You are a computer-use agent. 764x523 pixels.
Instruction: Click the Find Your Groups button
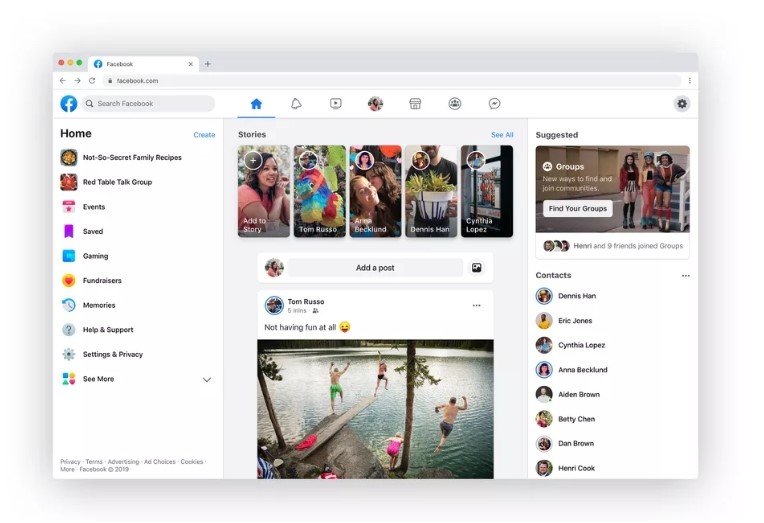[578, 209]
